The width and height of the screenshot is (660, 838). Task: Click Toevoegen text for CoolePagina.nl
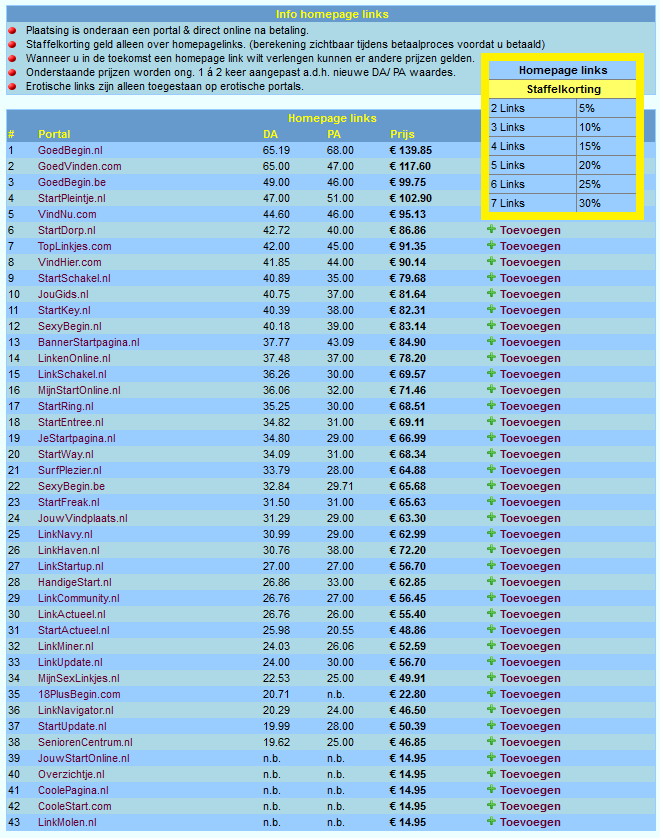pos(530,790)
